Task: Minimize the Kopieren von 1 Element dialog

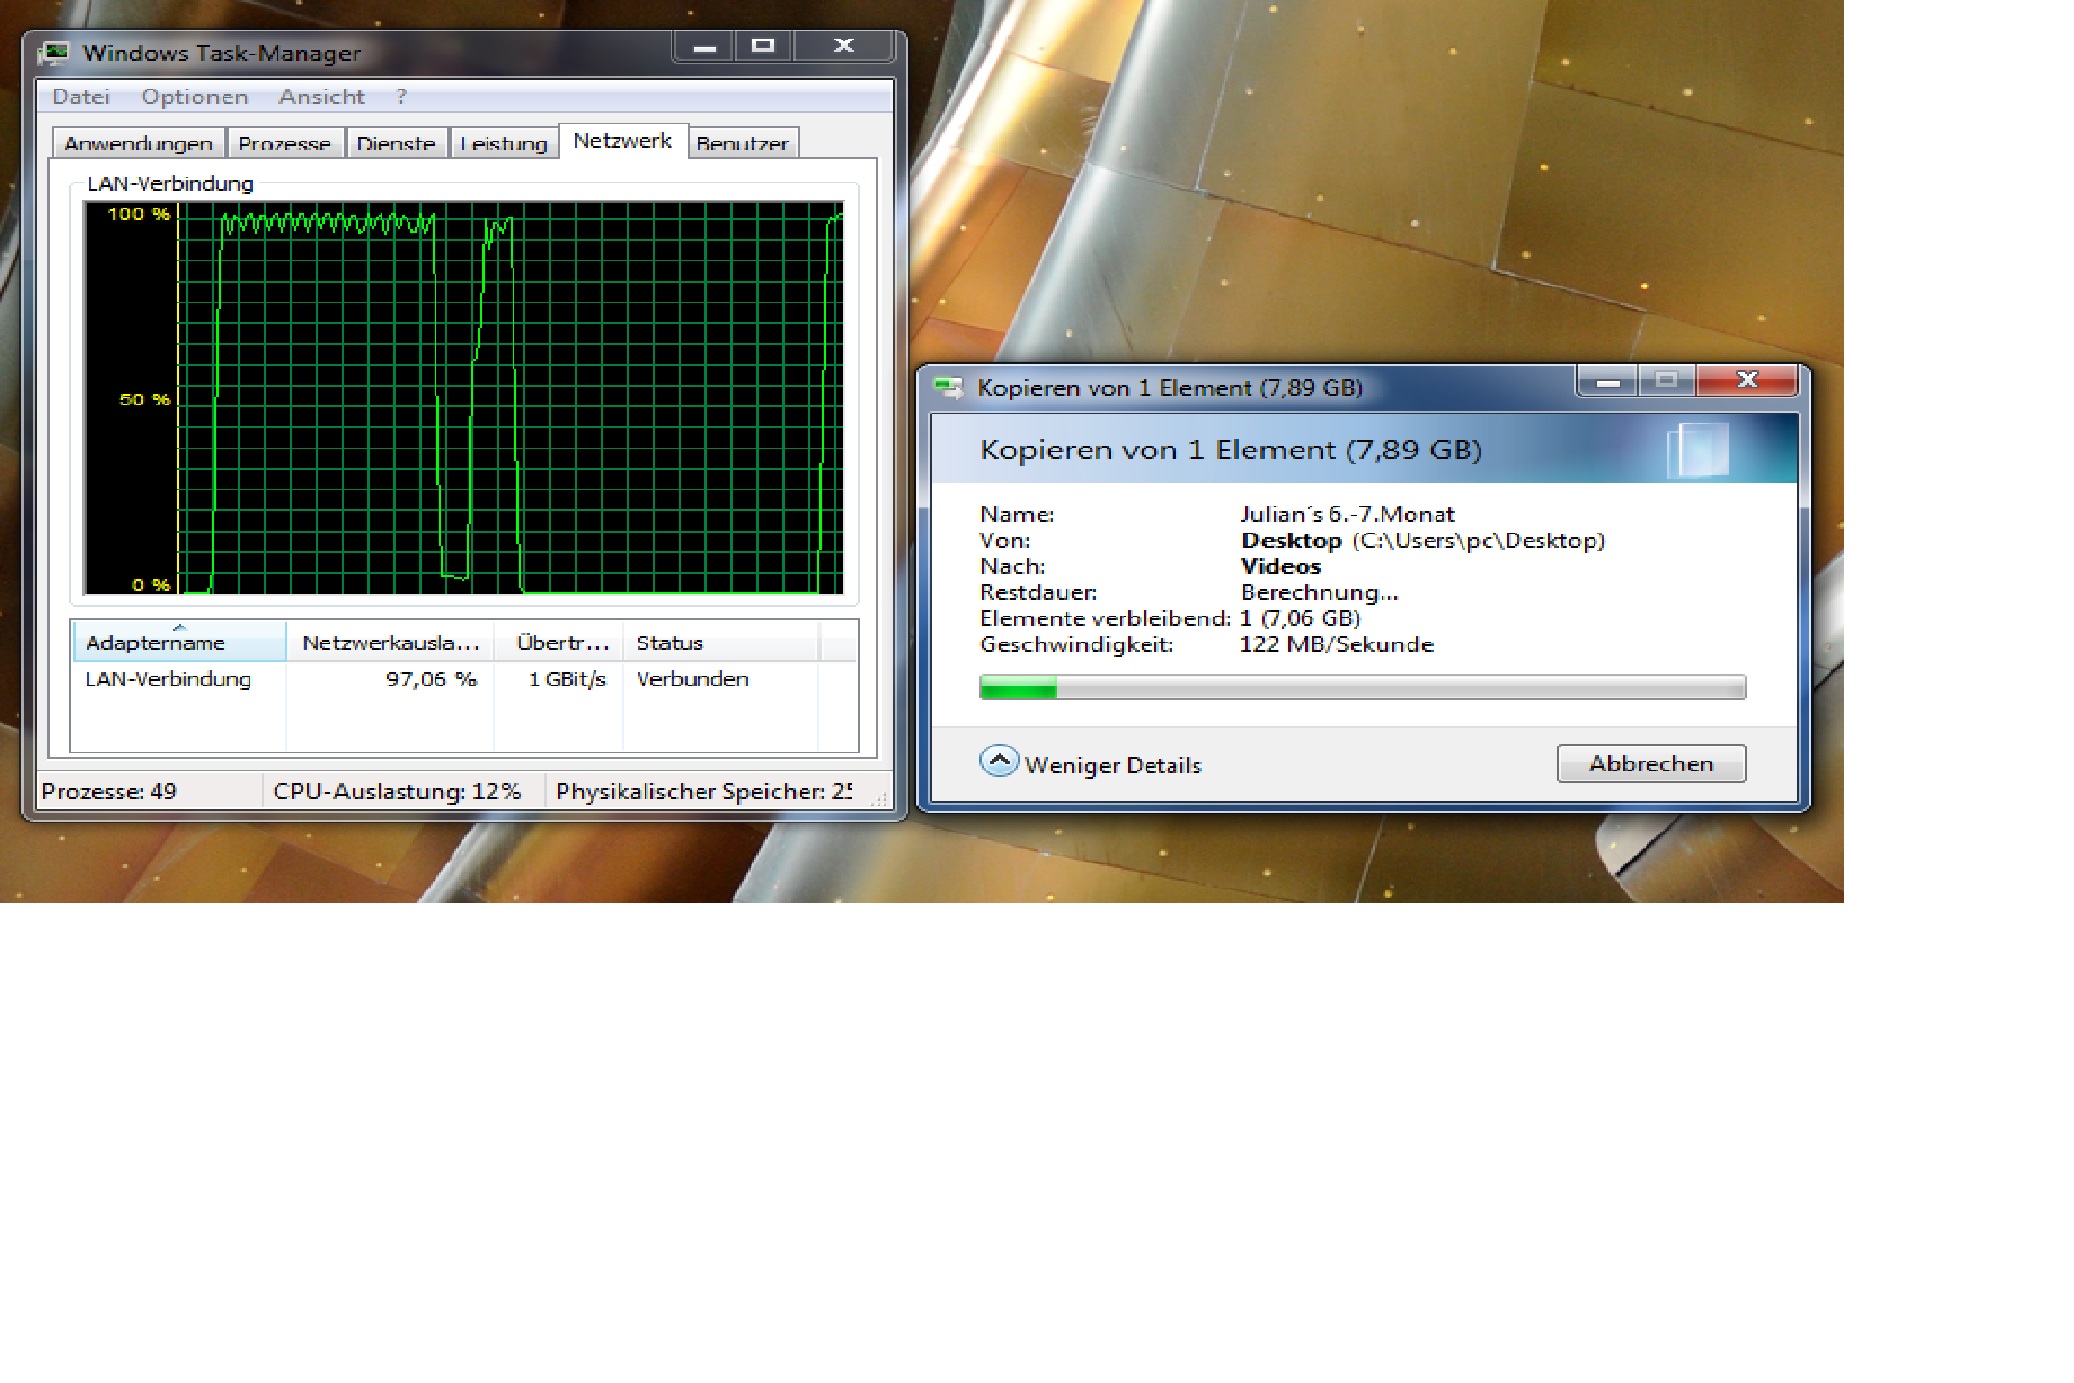Action: tap(1608, 381)
